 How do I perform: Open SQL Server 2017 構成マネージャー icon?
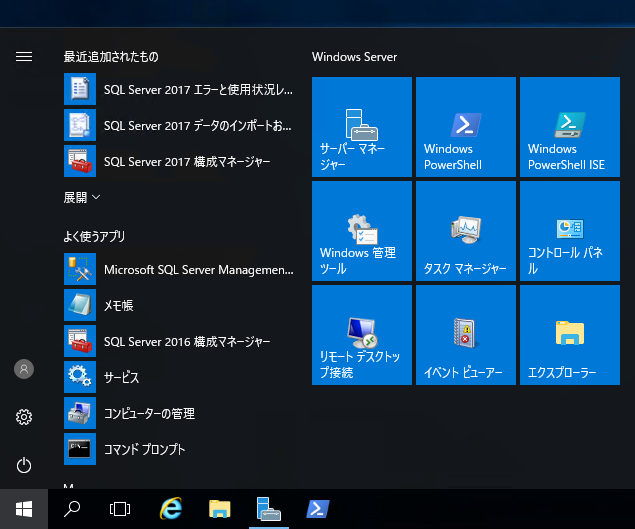80,161
